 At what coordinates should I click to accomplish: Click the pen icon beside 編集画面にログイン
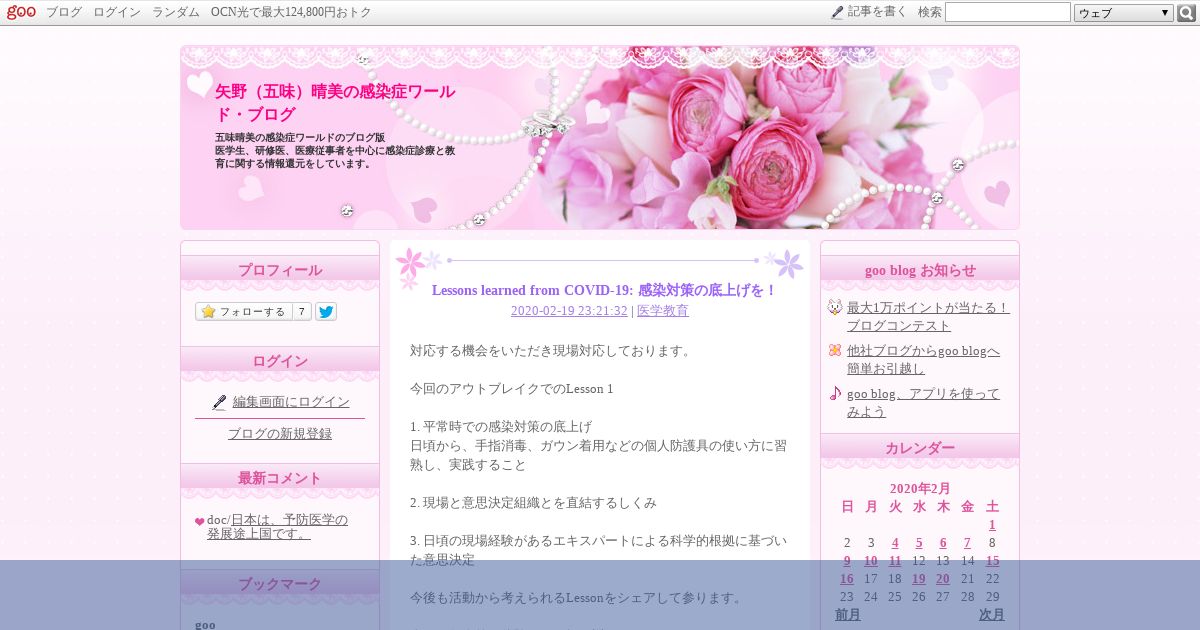click(x=219, y=402)
